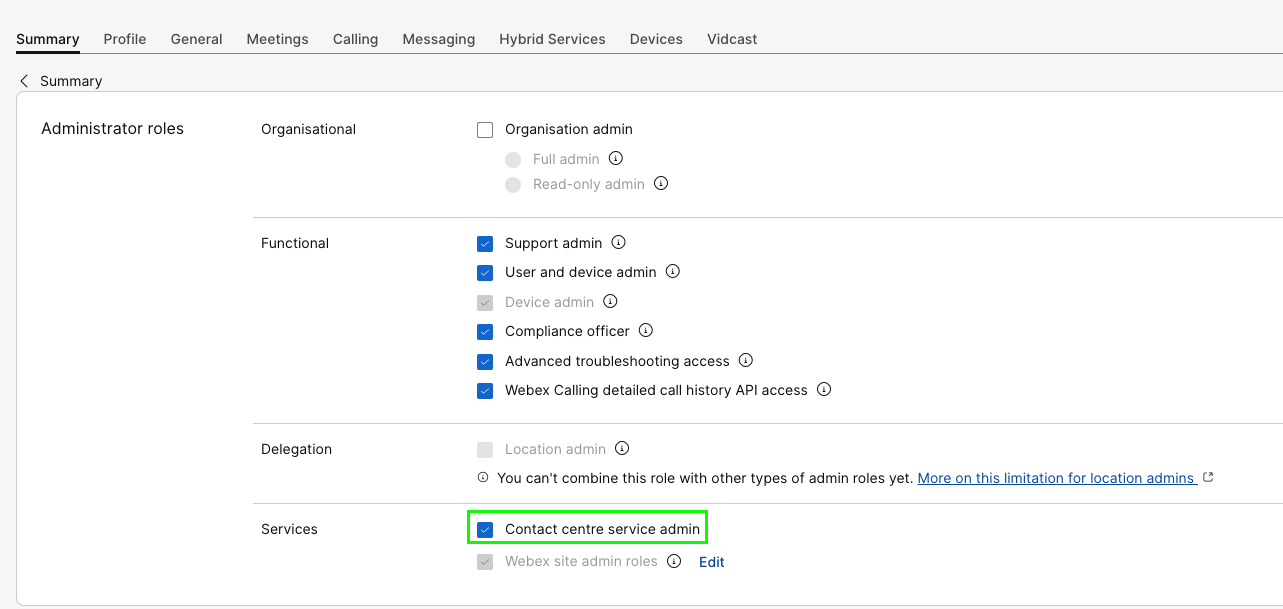1283x609 pixels.
Task: Enable the Organisation admin checkbox
Action: [485, 129]
